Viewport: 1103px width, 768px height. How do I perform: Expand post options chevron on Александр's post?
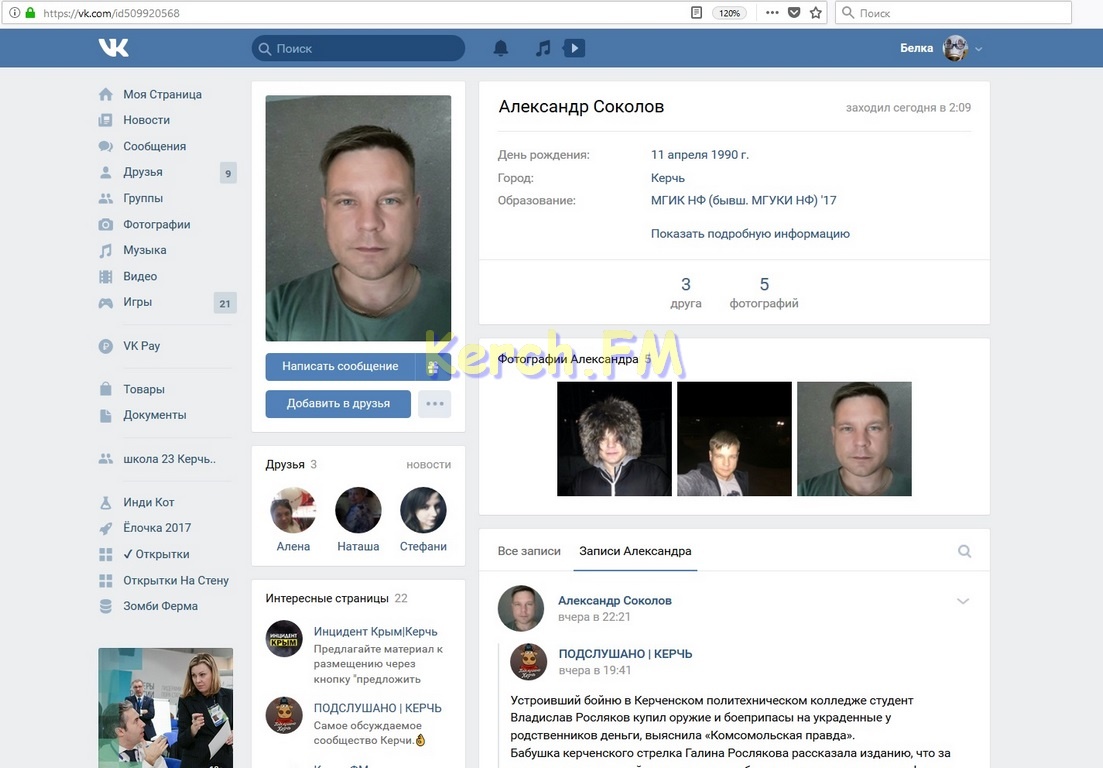(963, 601)
